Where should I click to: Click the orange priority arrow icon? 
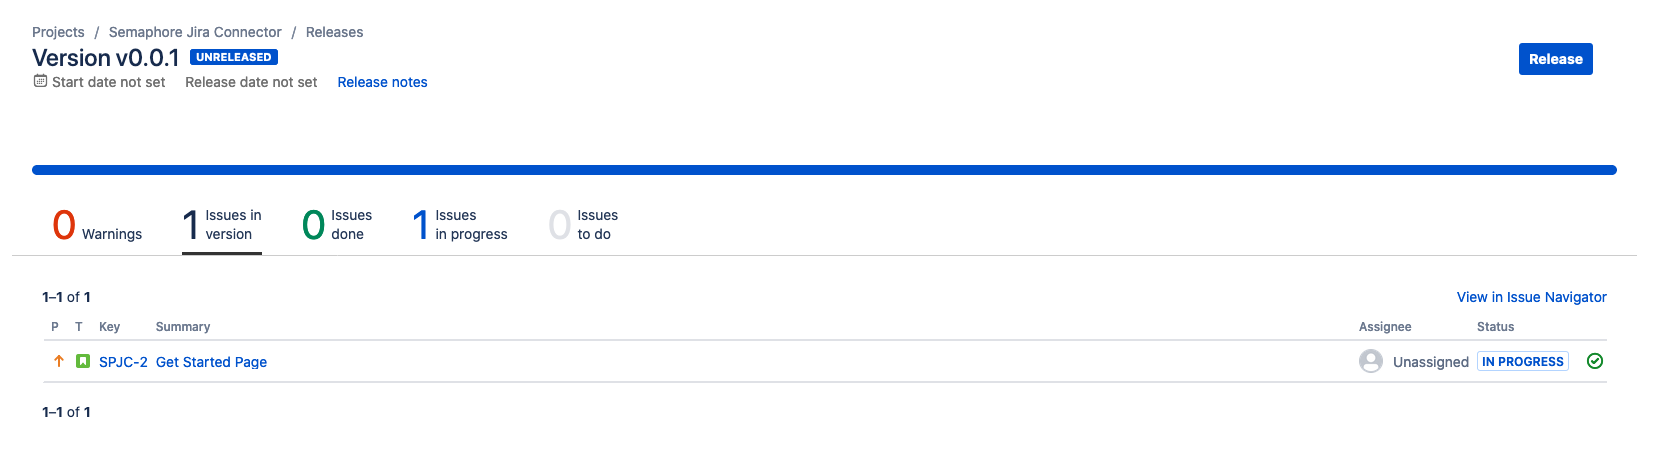[x=58, y=361]
